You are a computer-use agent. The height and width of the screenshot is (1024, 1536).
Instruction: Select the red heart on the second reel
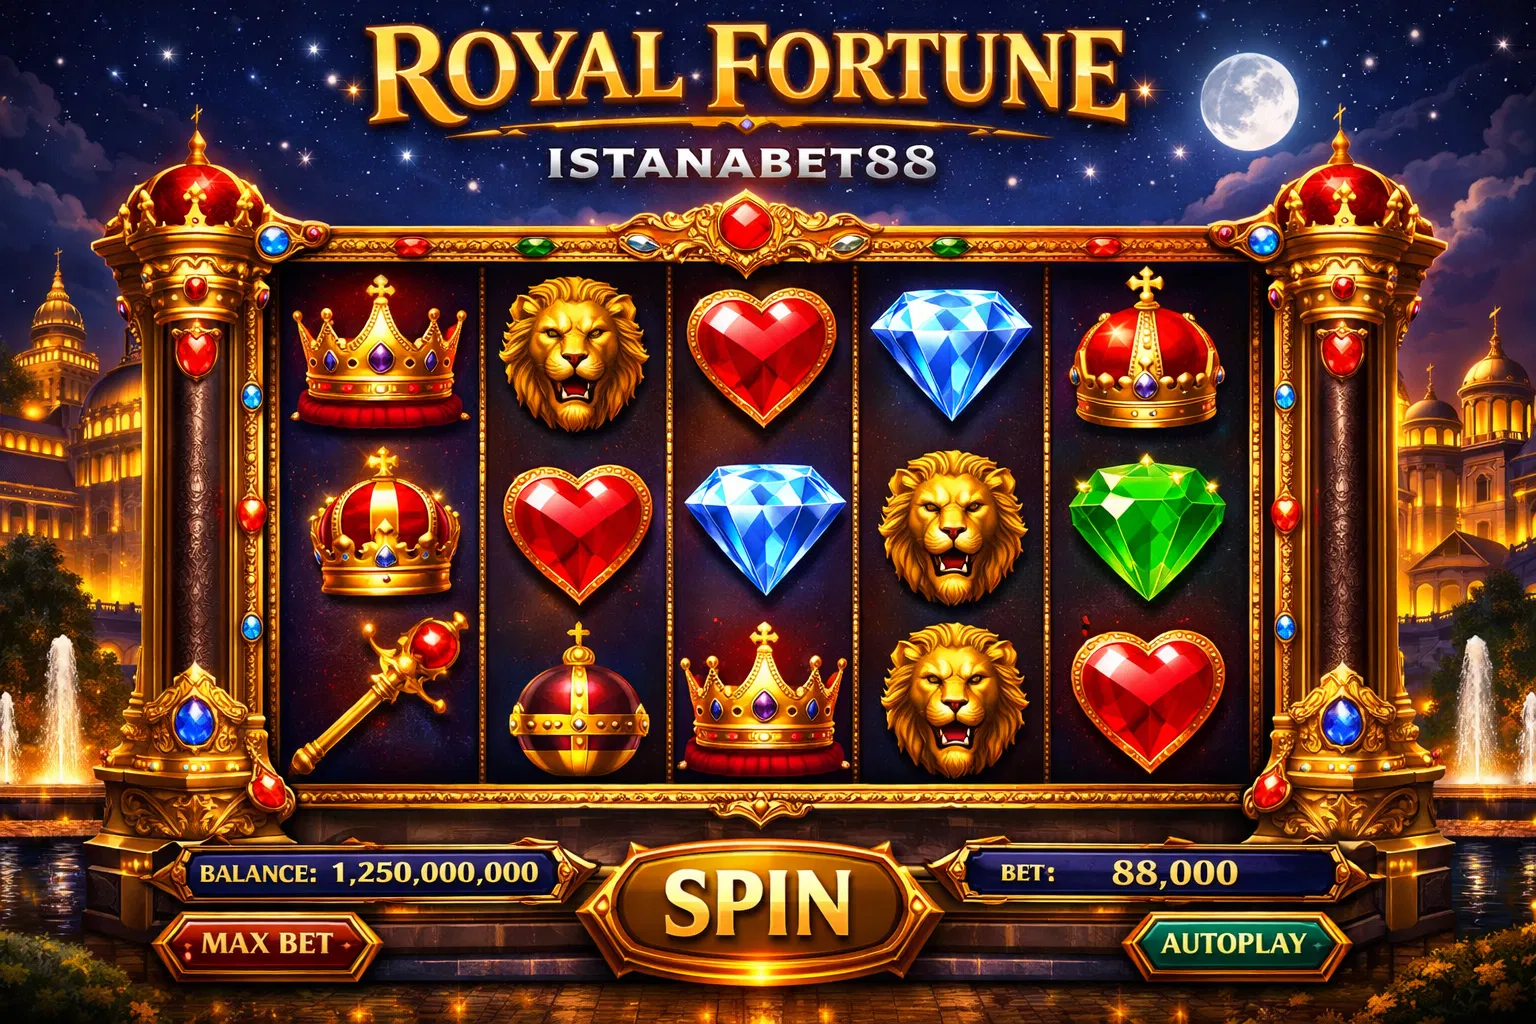pyautogui.click(x=578, y=533)
